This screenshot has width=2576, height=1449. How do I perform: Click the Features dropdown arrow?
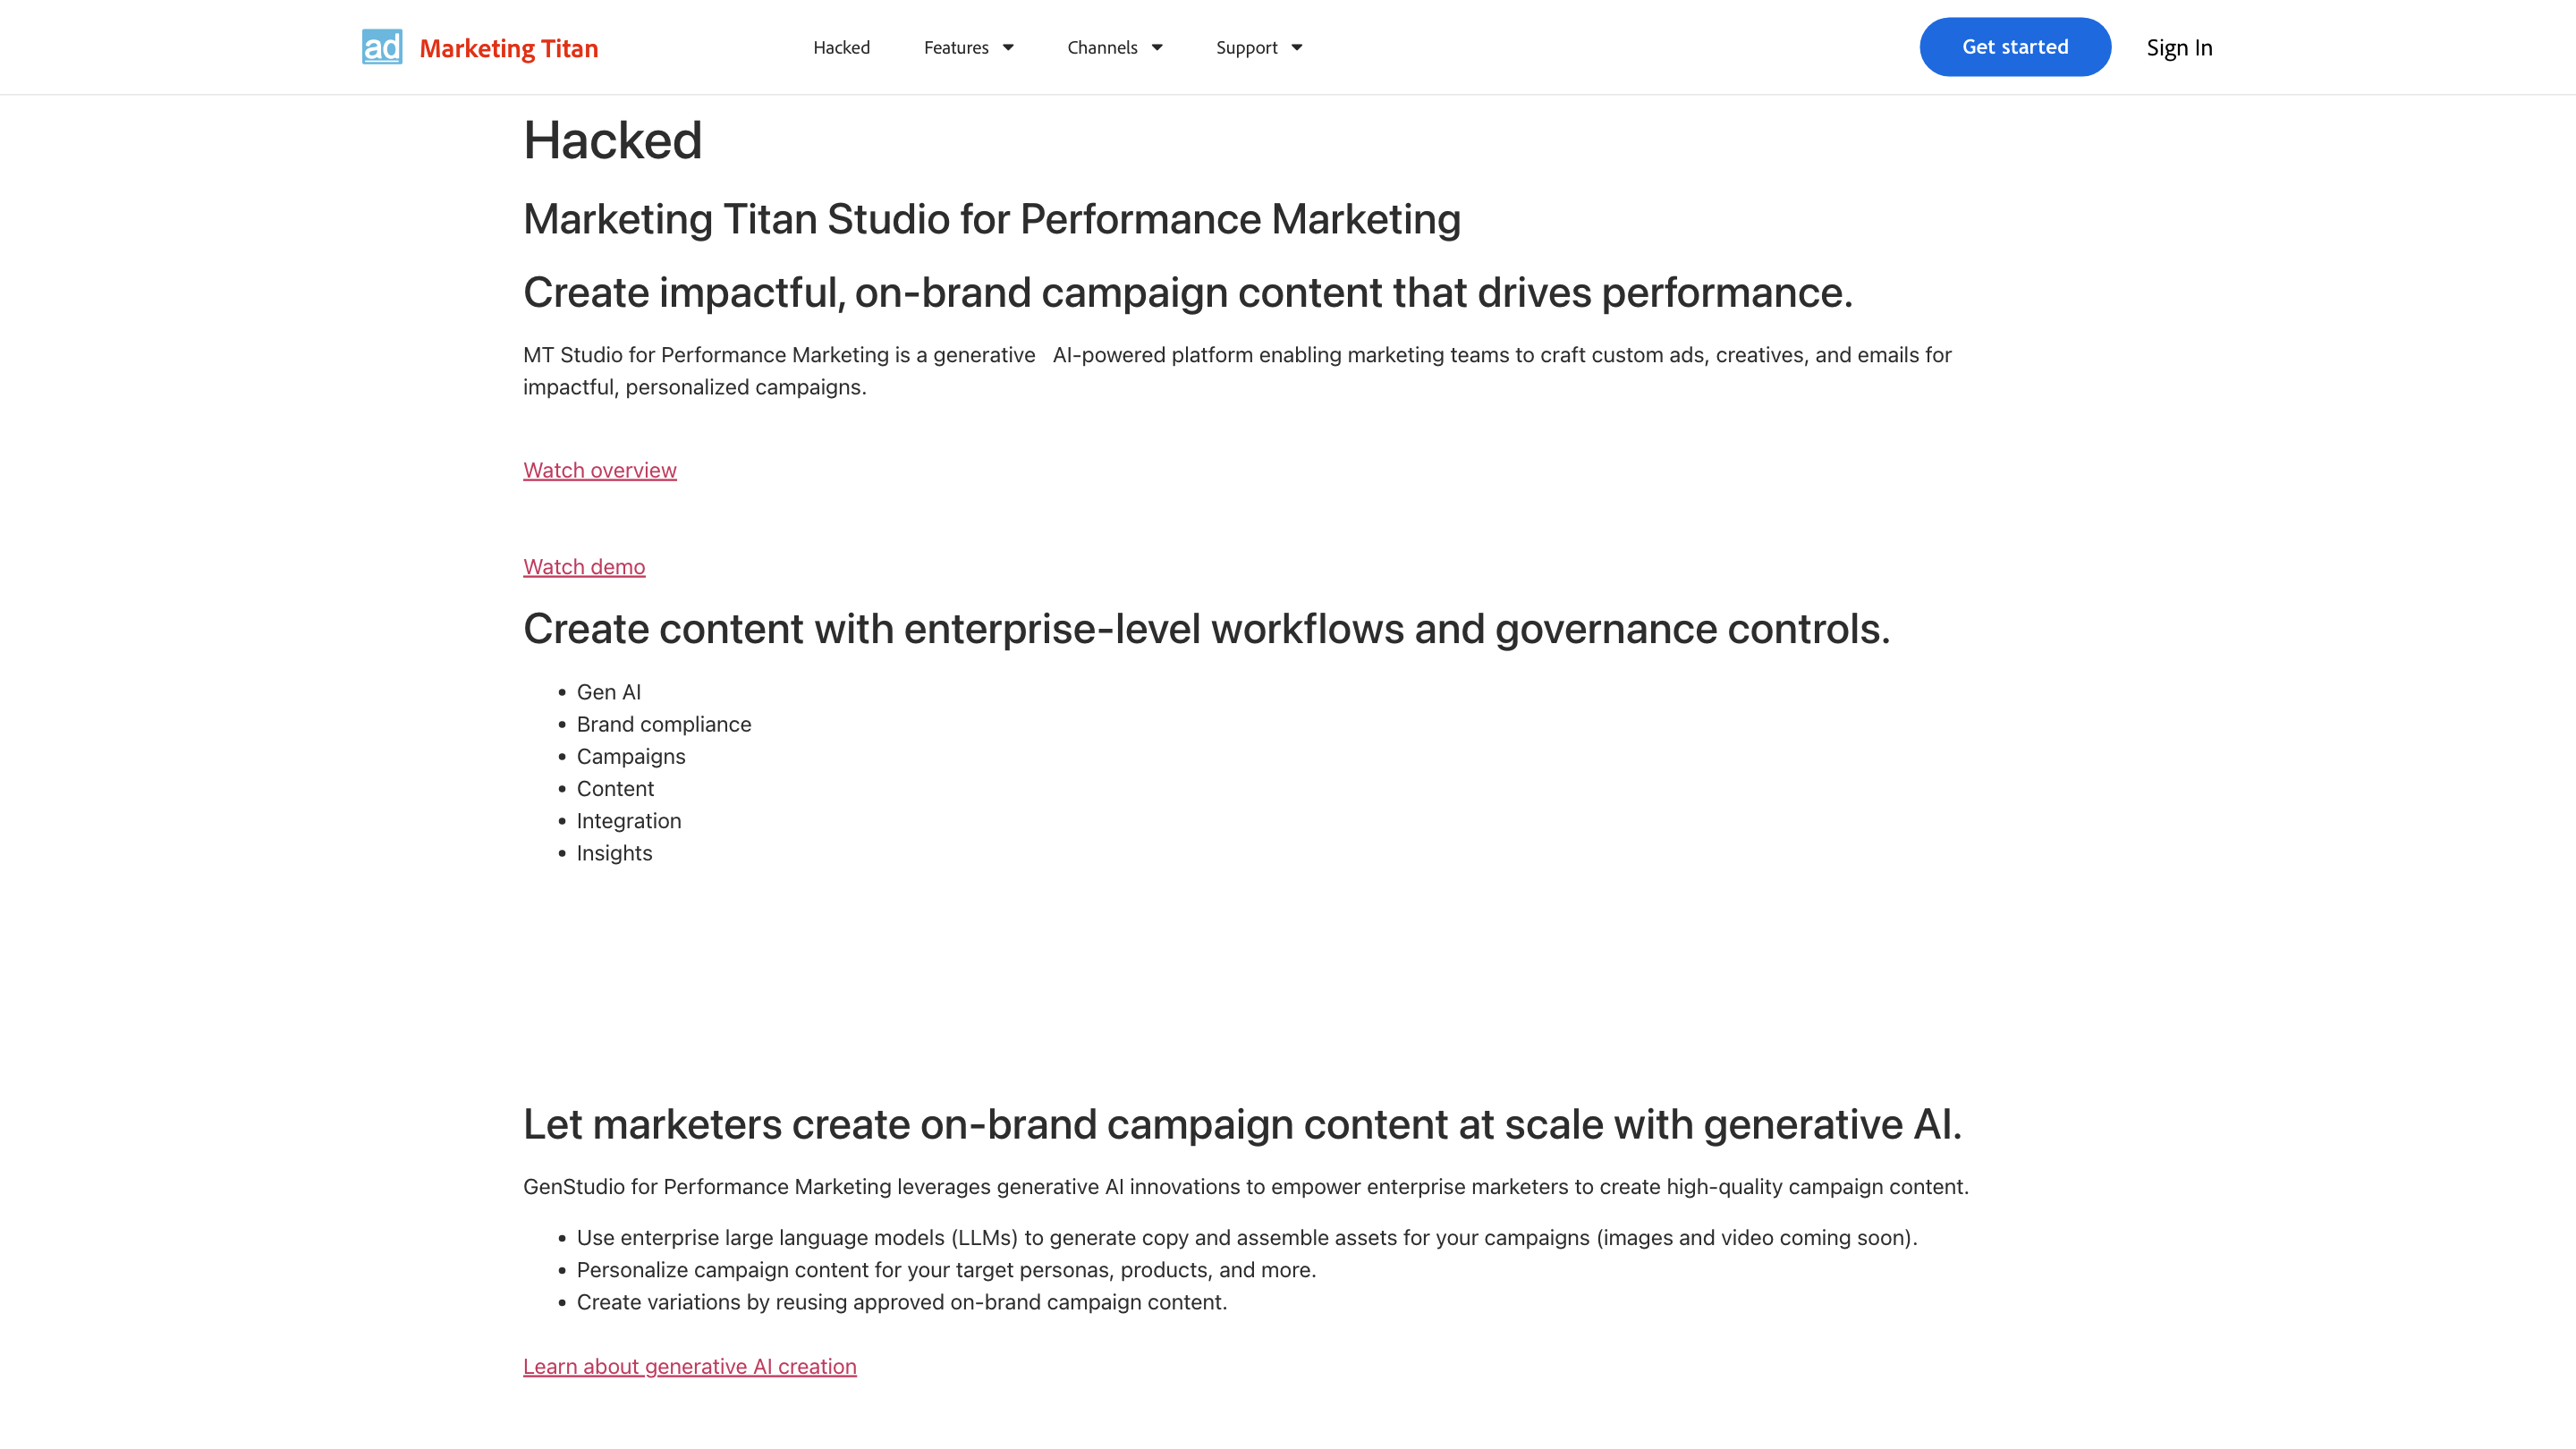coord(1008,47)
